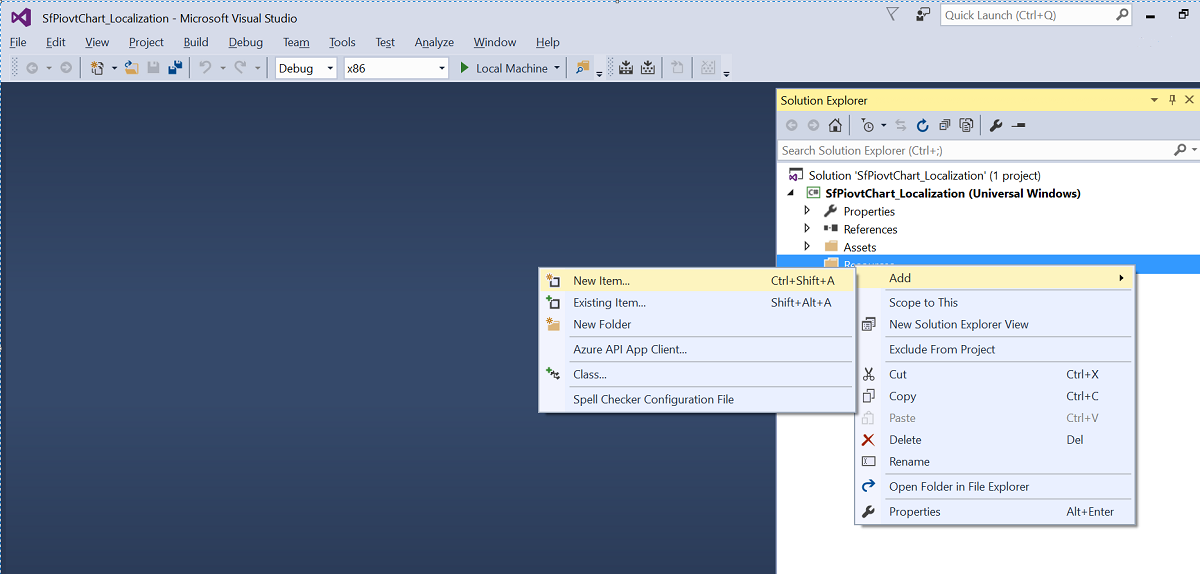Click the Save single file icon
Screen dimensions: 1200x574
tap(153, 68)
